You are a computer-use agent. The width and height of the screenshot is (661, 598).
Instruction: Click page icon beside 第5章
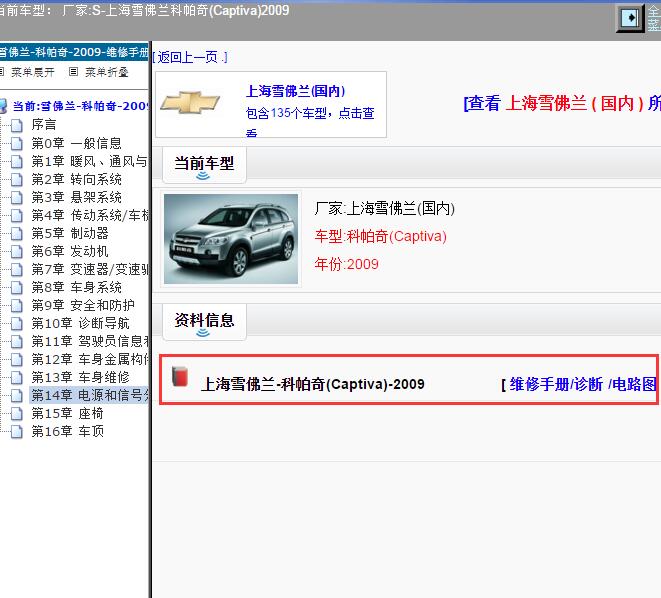tap(16, 233)
